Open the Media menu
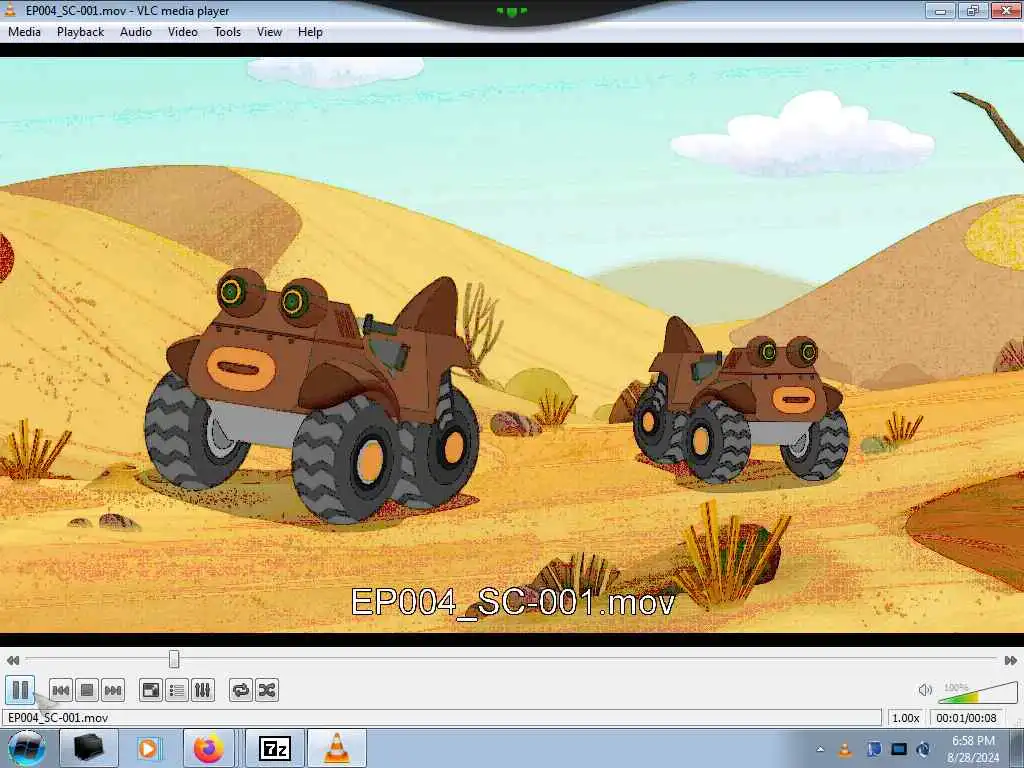The width and height of the screenshot is (1024, 768). coord(24,32)
